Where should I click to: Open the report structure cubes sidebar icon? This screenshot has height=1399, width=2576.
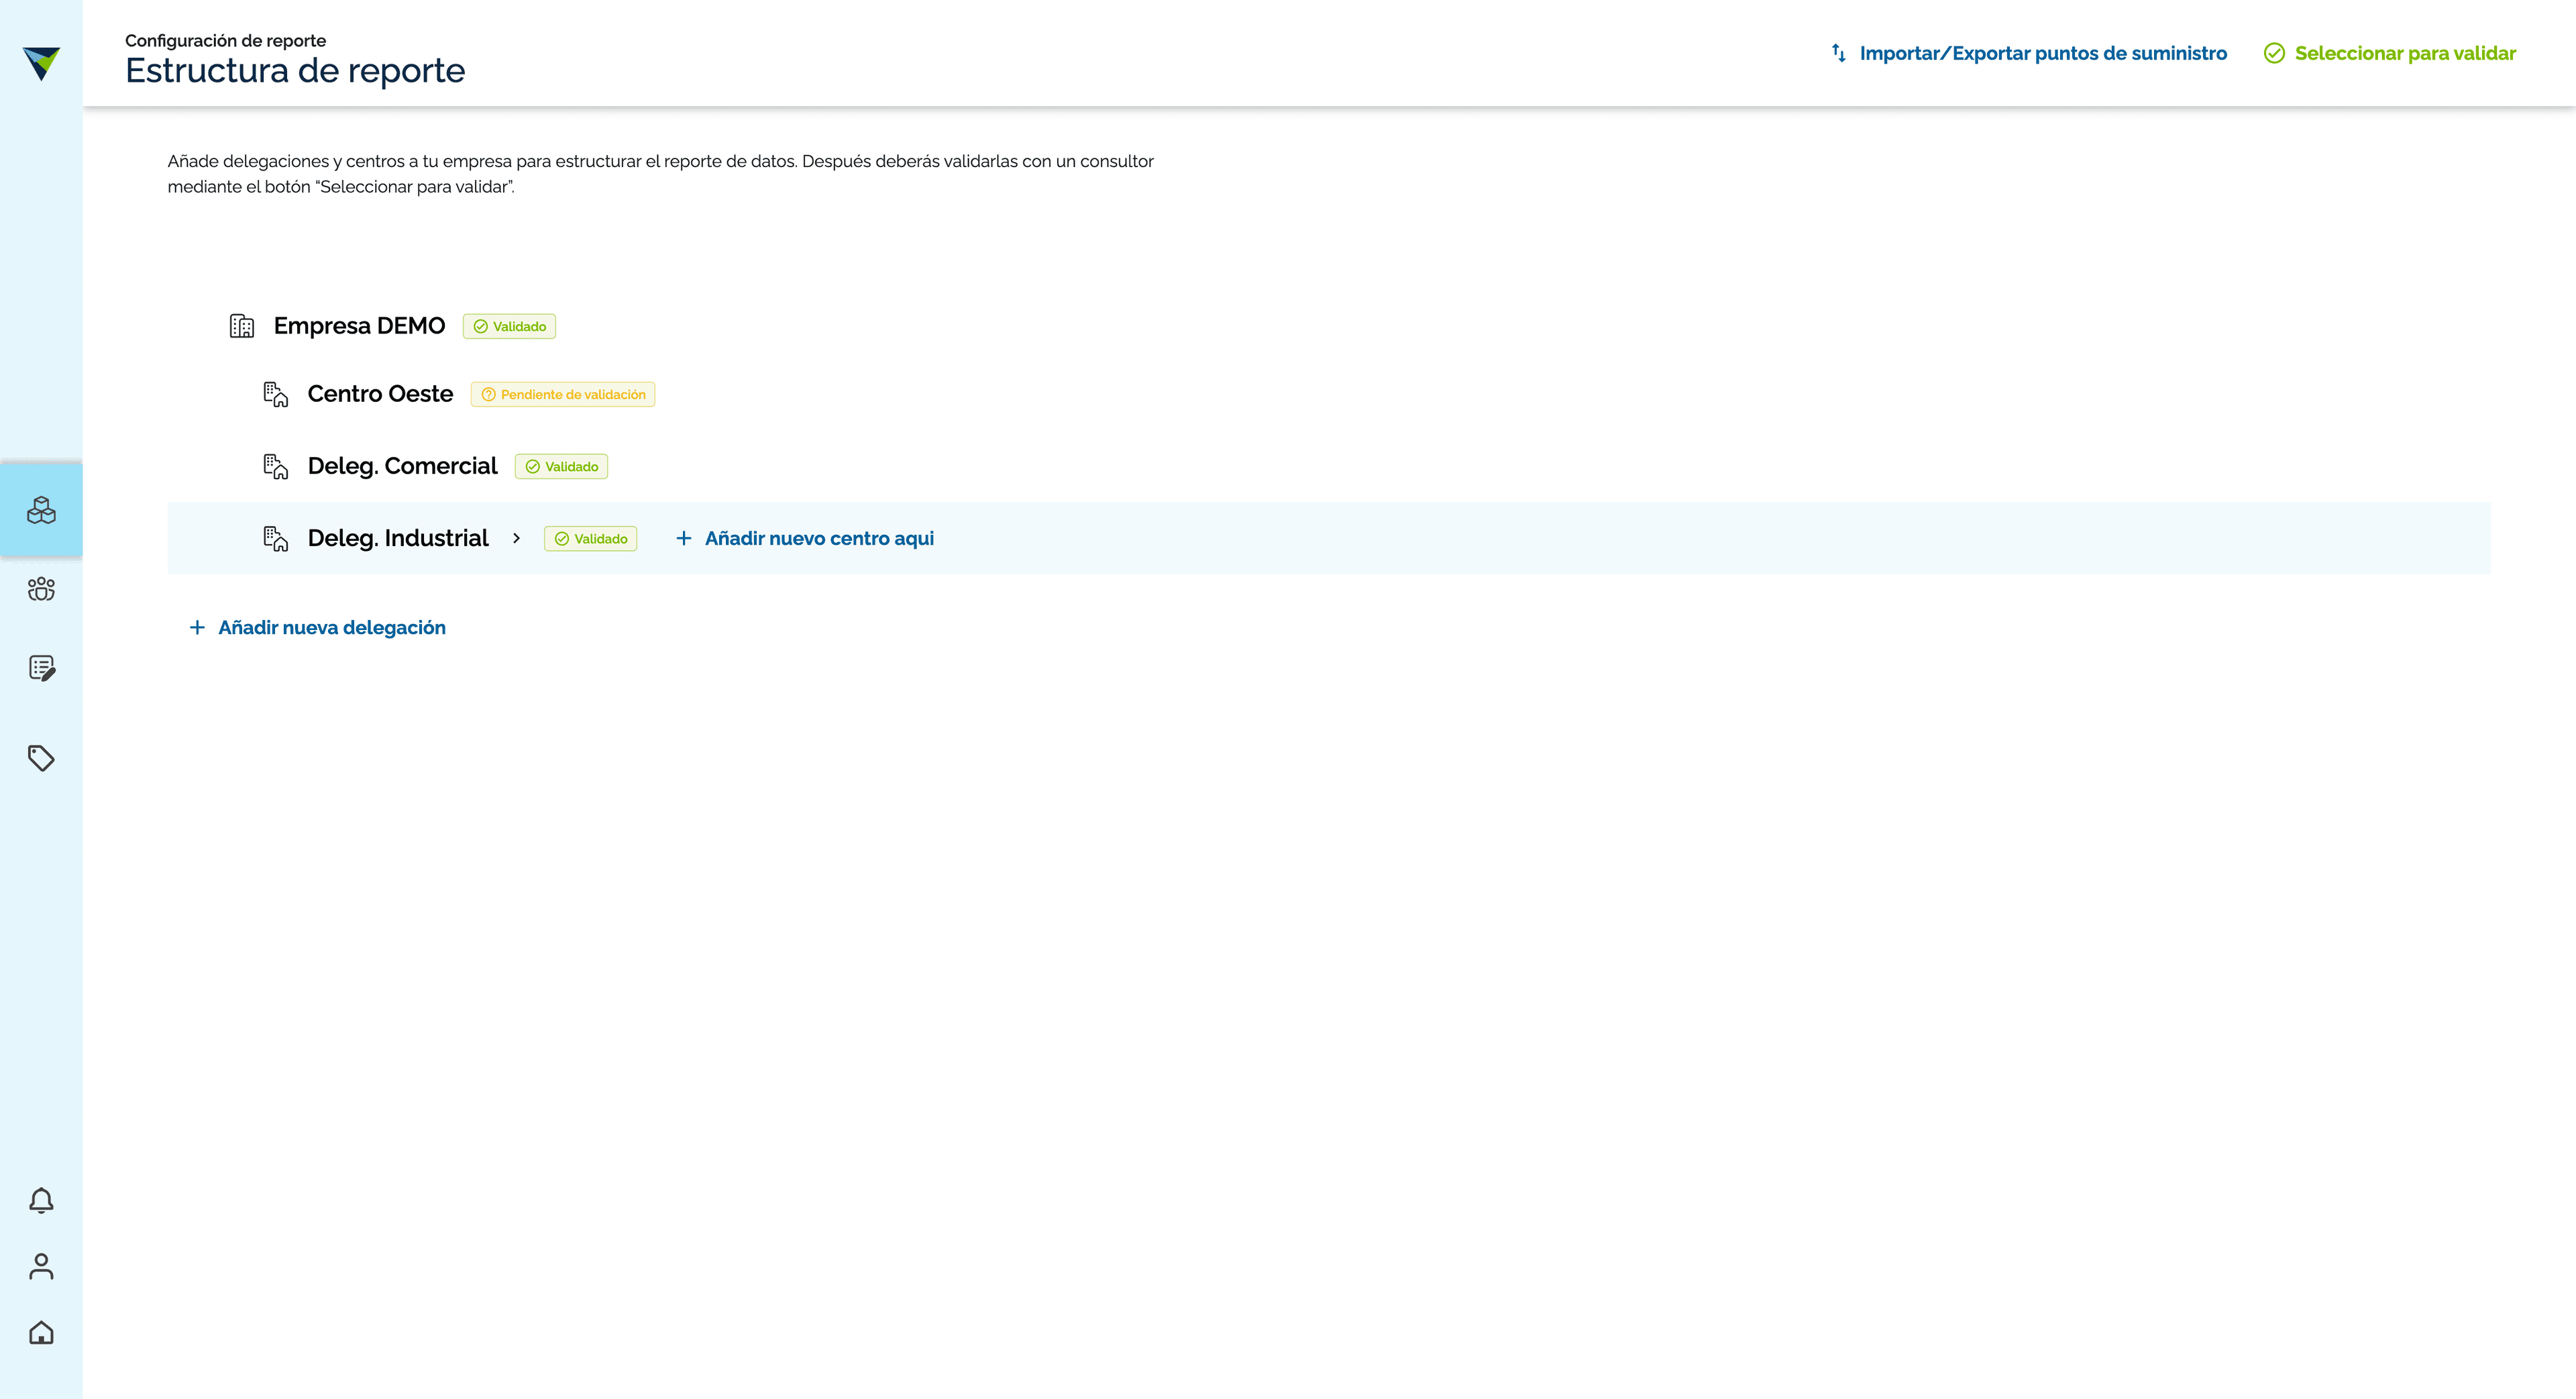point(41,510)
